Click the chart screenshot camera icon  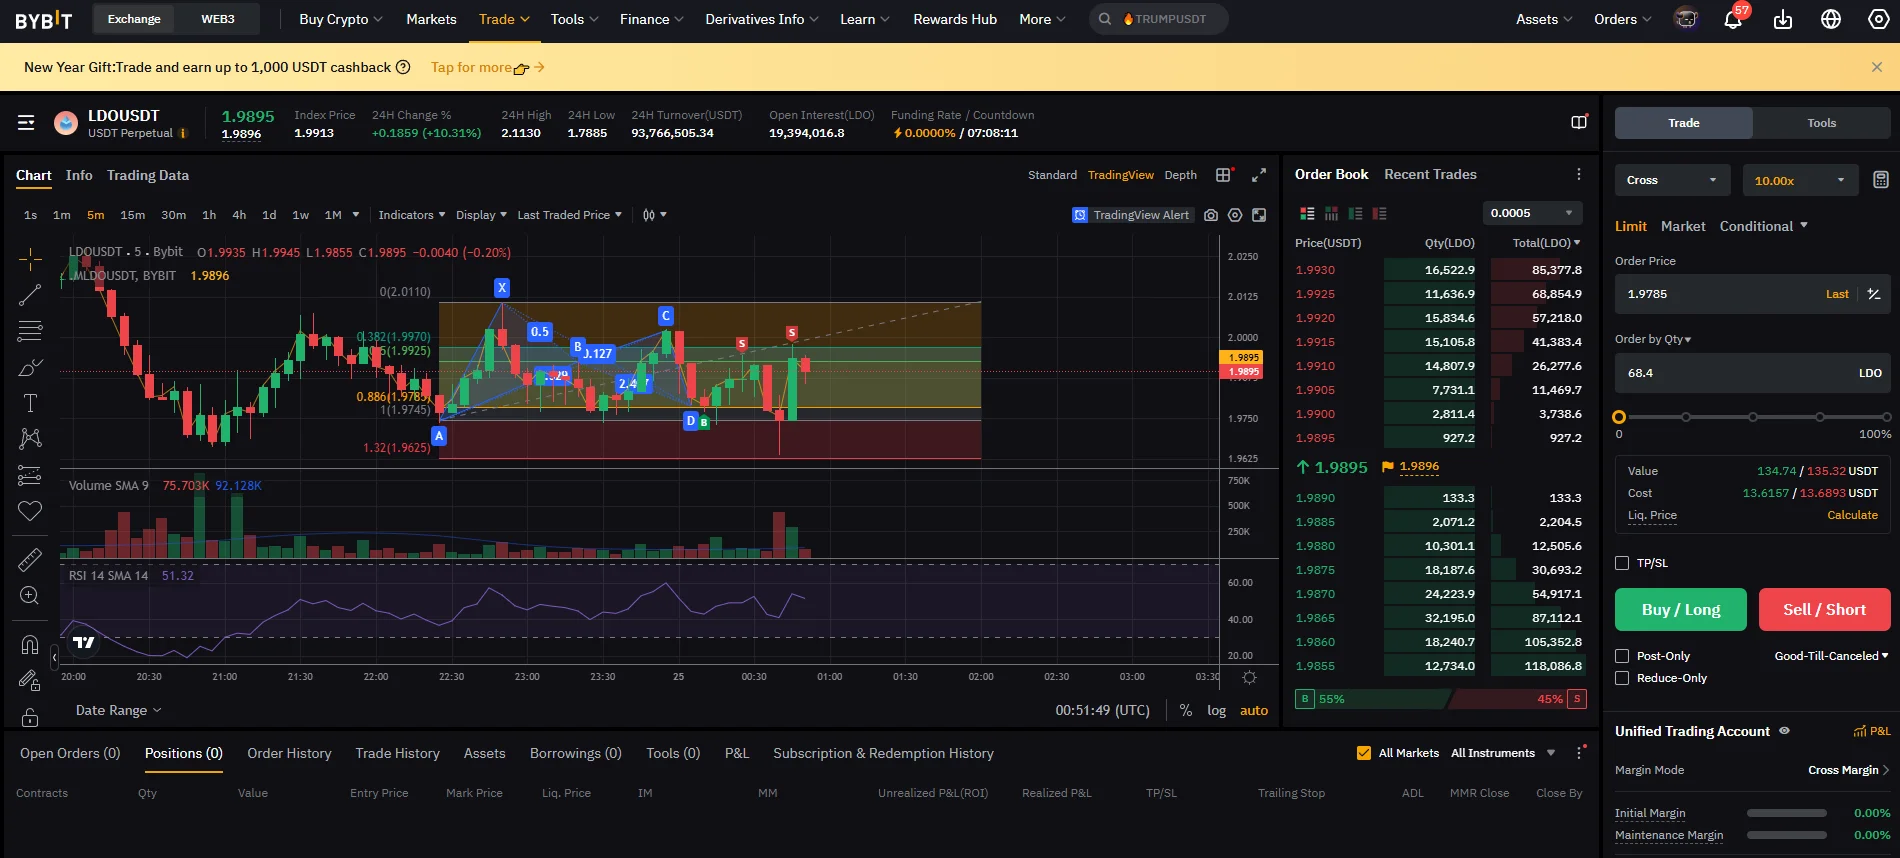click(x=1211, y=215)
